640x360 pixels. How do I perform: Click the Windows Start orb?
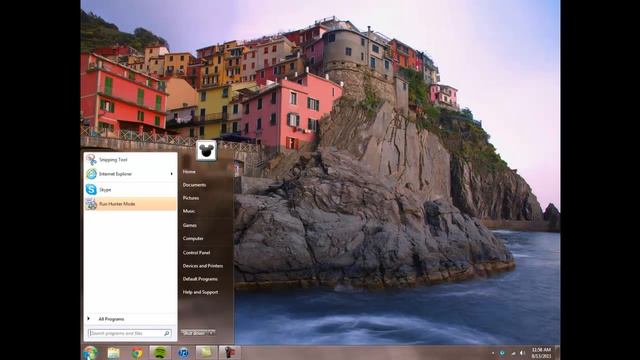(90, 353)
